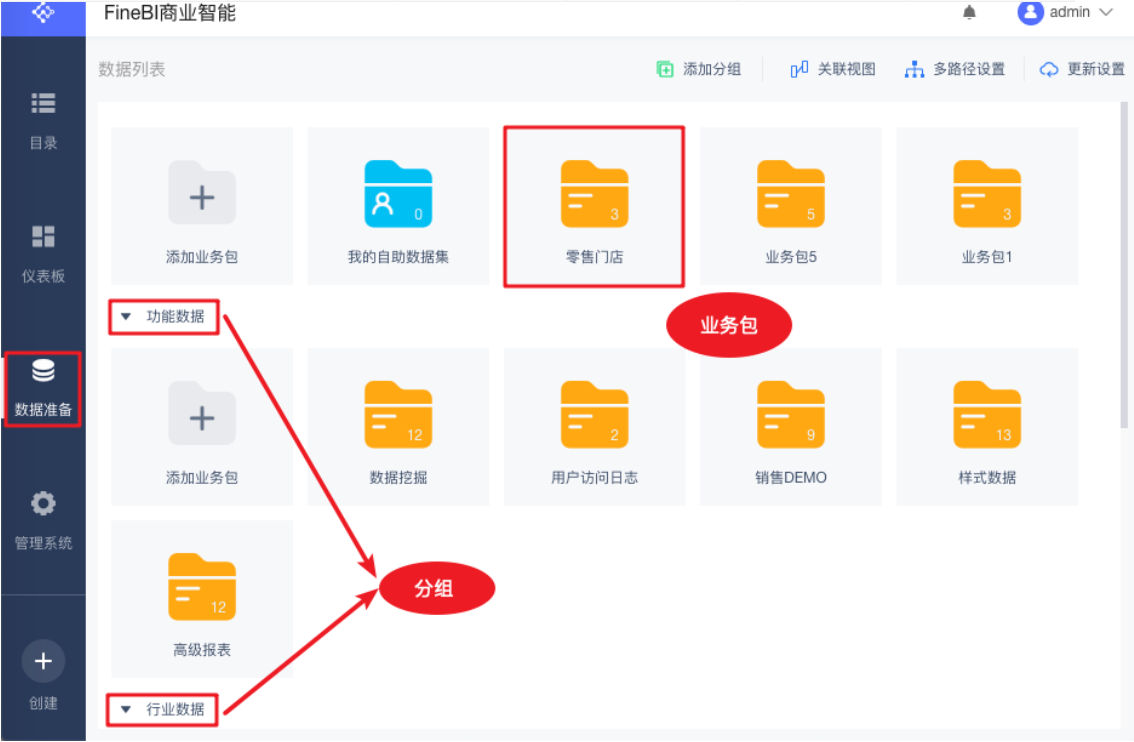Viewport: 1134px width, 742px height.
Task: Click the 我的自助数据集 label
Action: (x=398, y=257)
